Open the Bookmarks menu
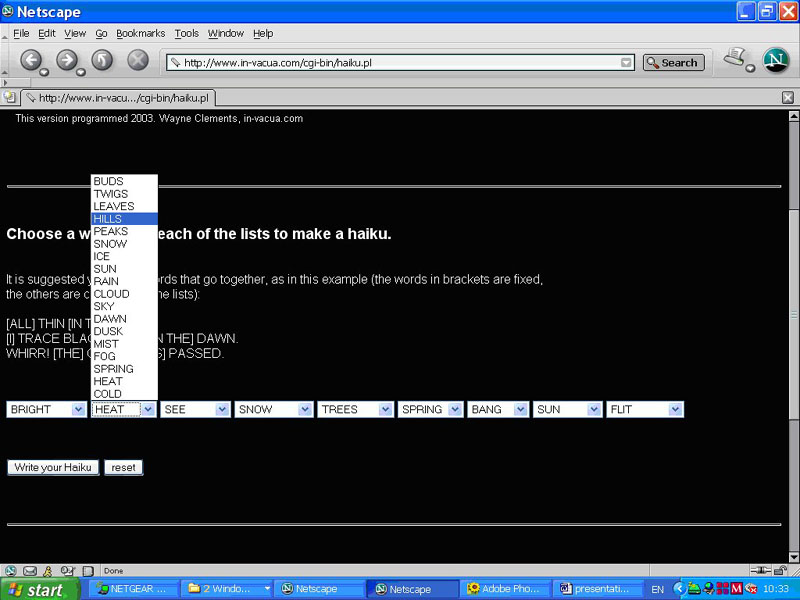 pyautogui.click(x=141, y=34)
